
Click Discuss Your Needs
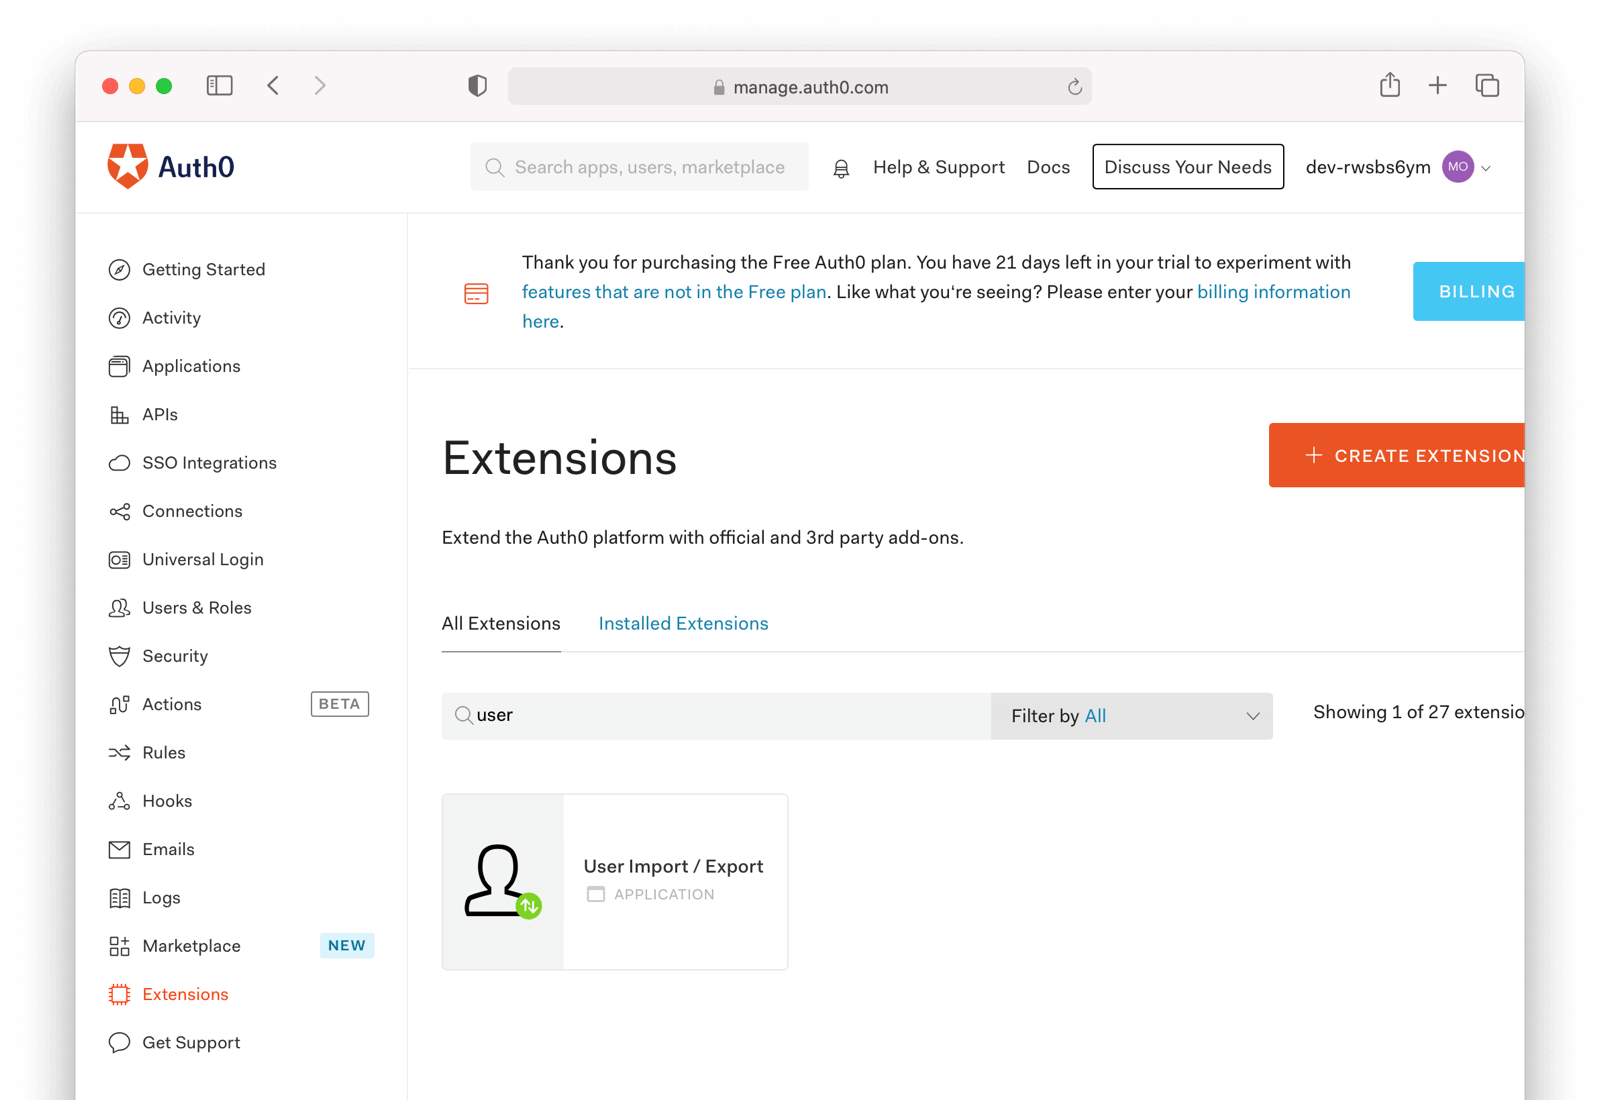pos(1187,167)
